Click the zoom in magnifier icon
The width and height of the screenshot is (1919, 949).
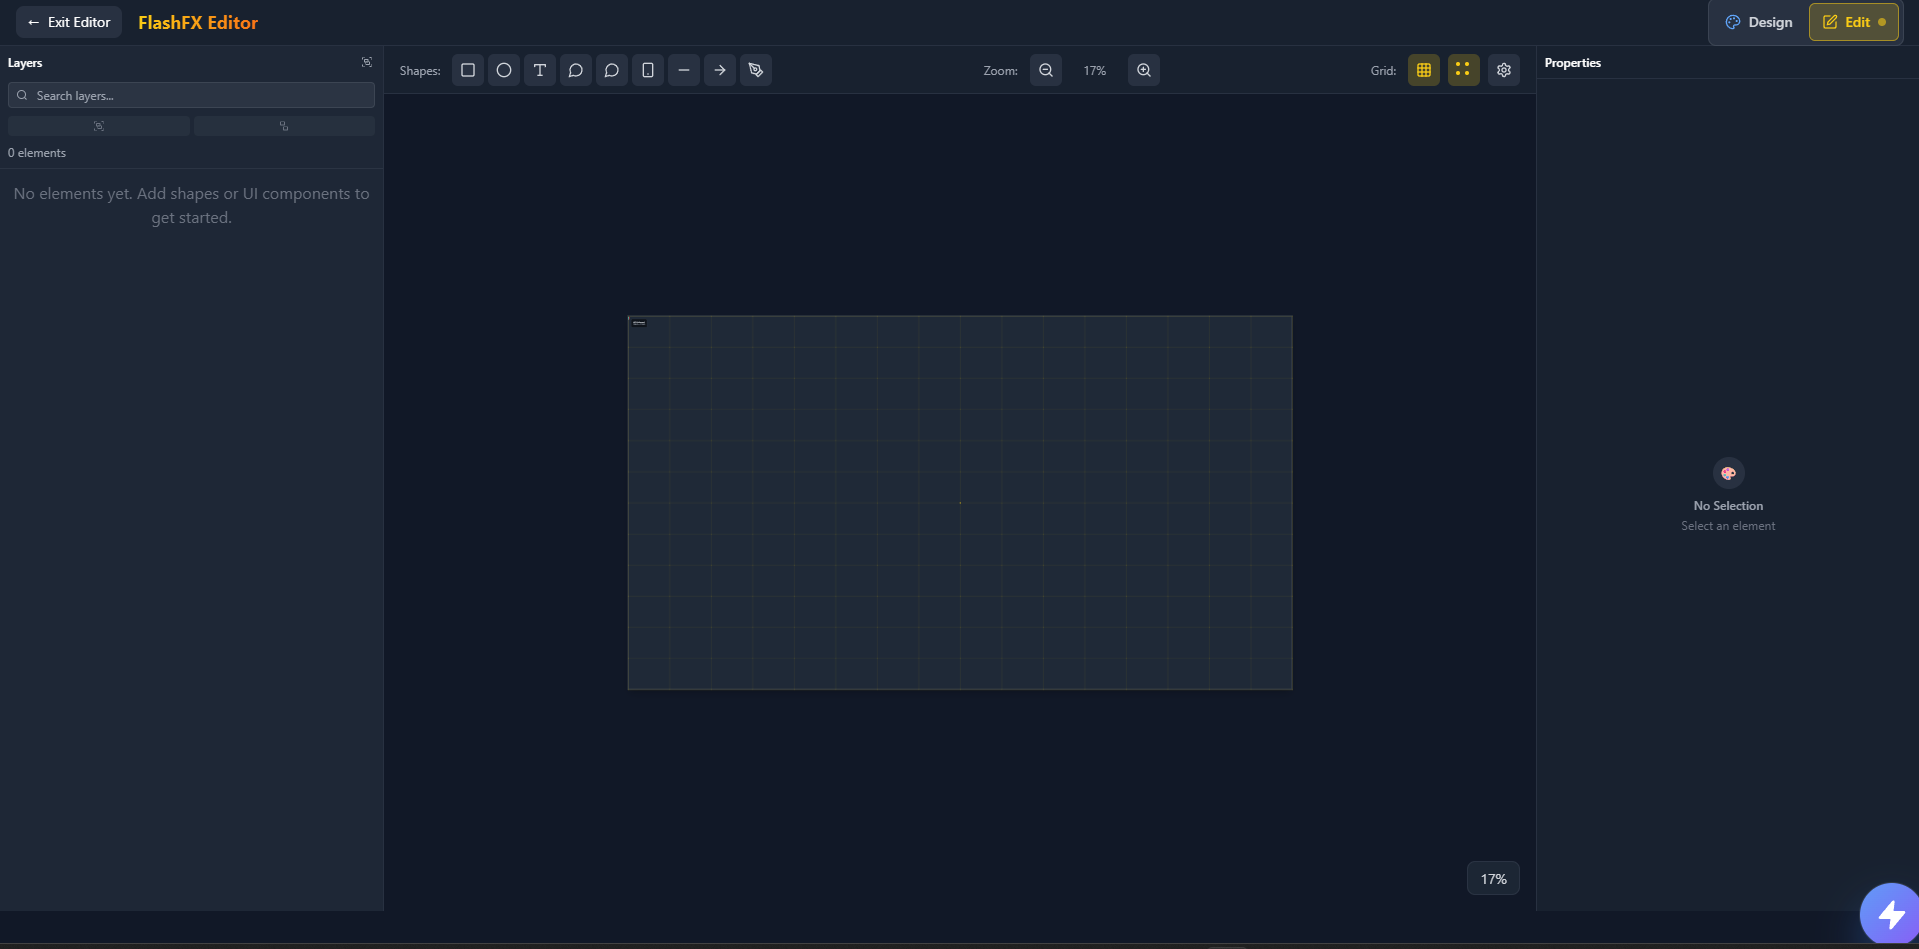1144,70
